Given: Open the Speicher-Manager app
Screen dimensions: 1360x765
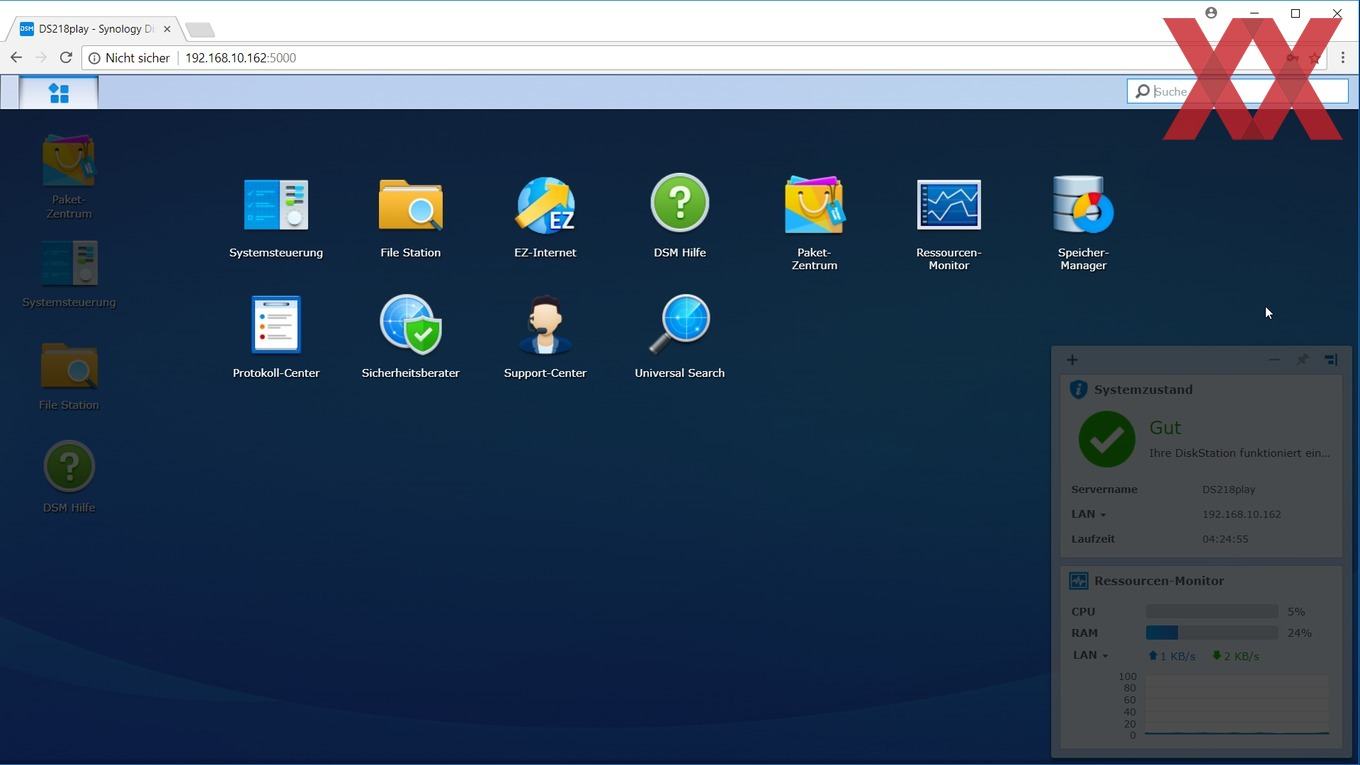Looking at the screenshot, I should [1083, 223].
